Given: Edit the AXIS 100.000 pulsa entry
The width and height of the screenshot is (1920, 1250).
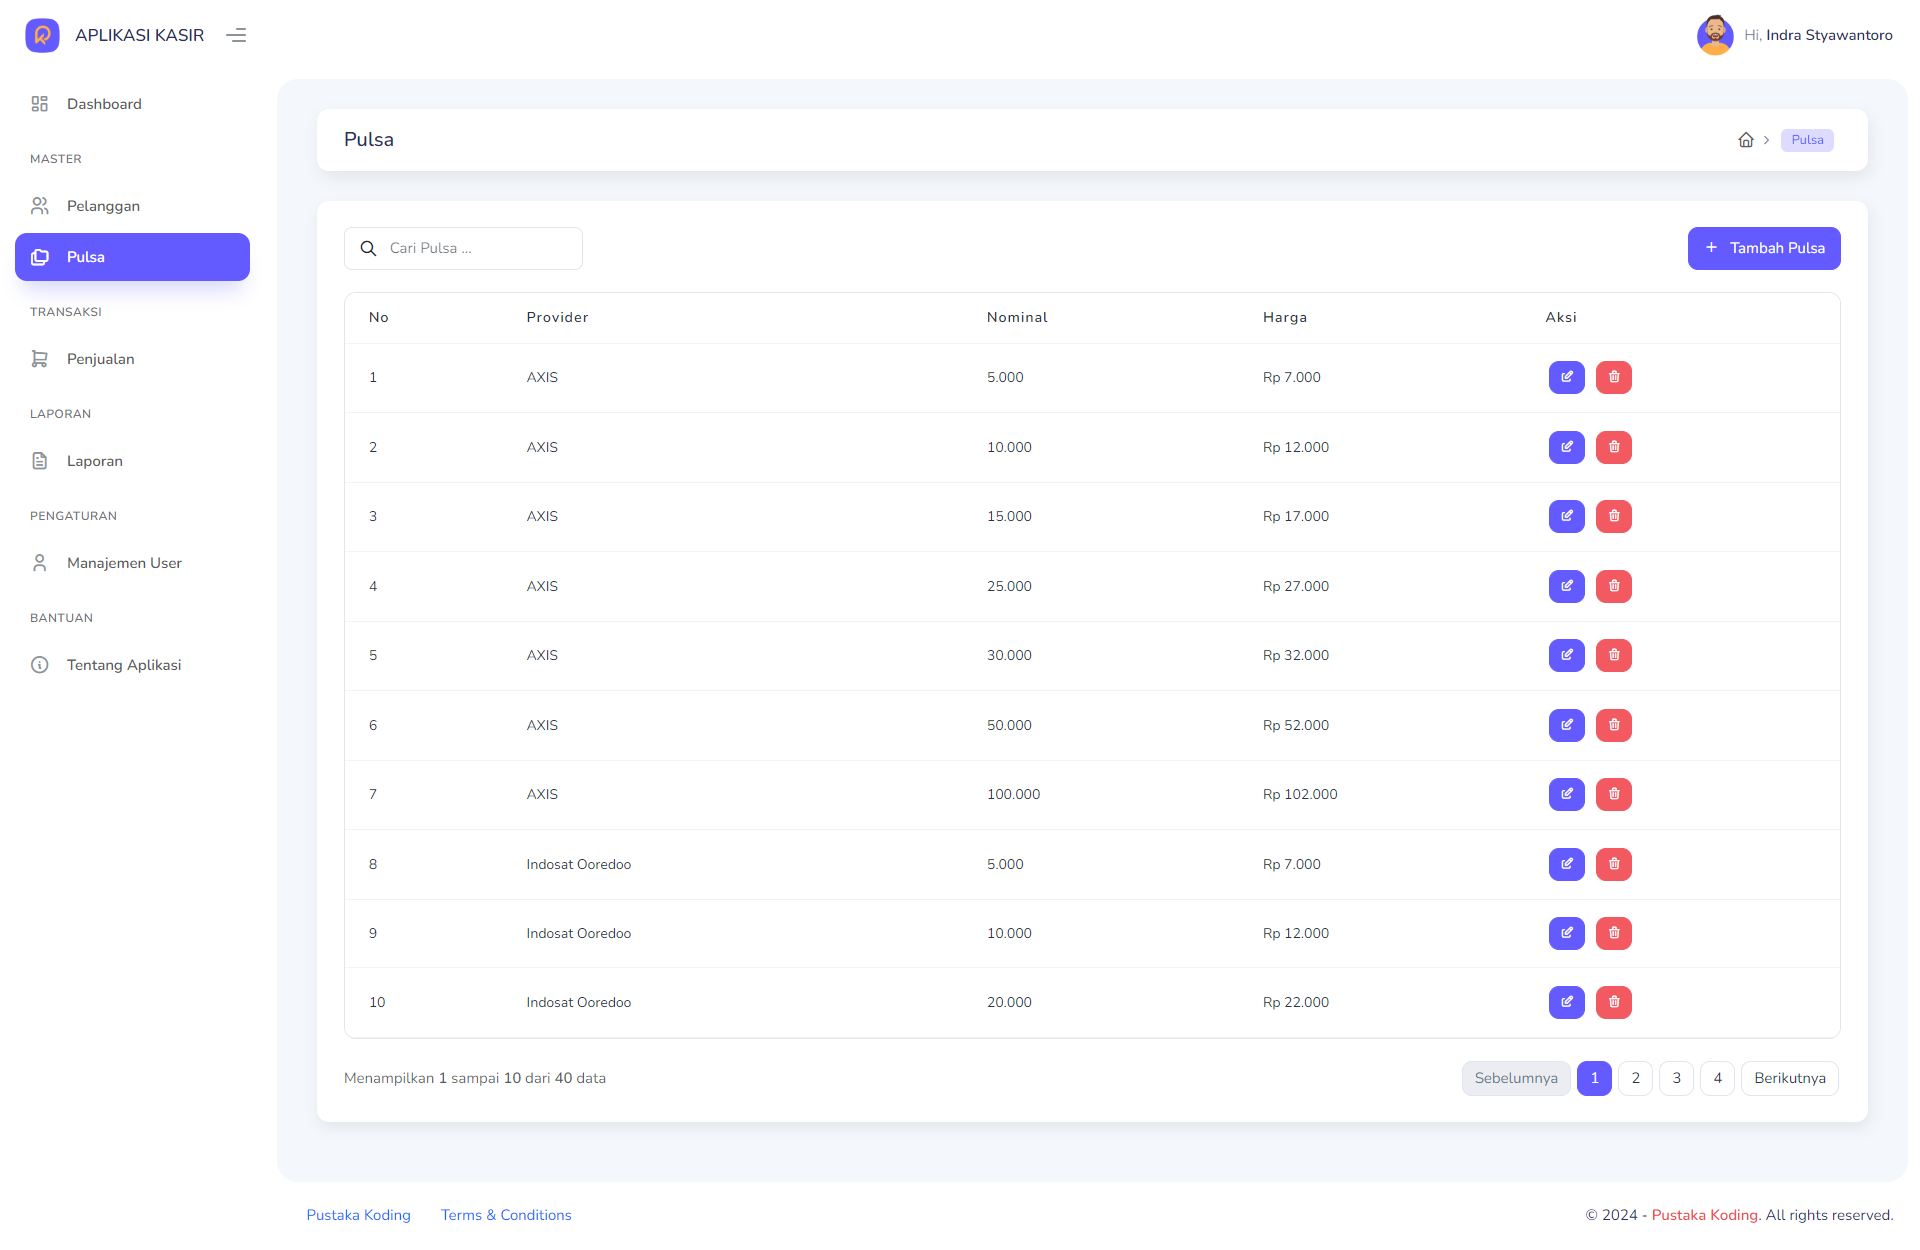Looking at the screenshot, I should pos(1566,794).
